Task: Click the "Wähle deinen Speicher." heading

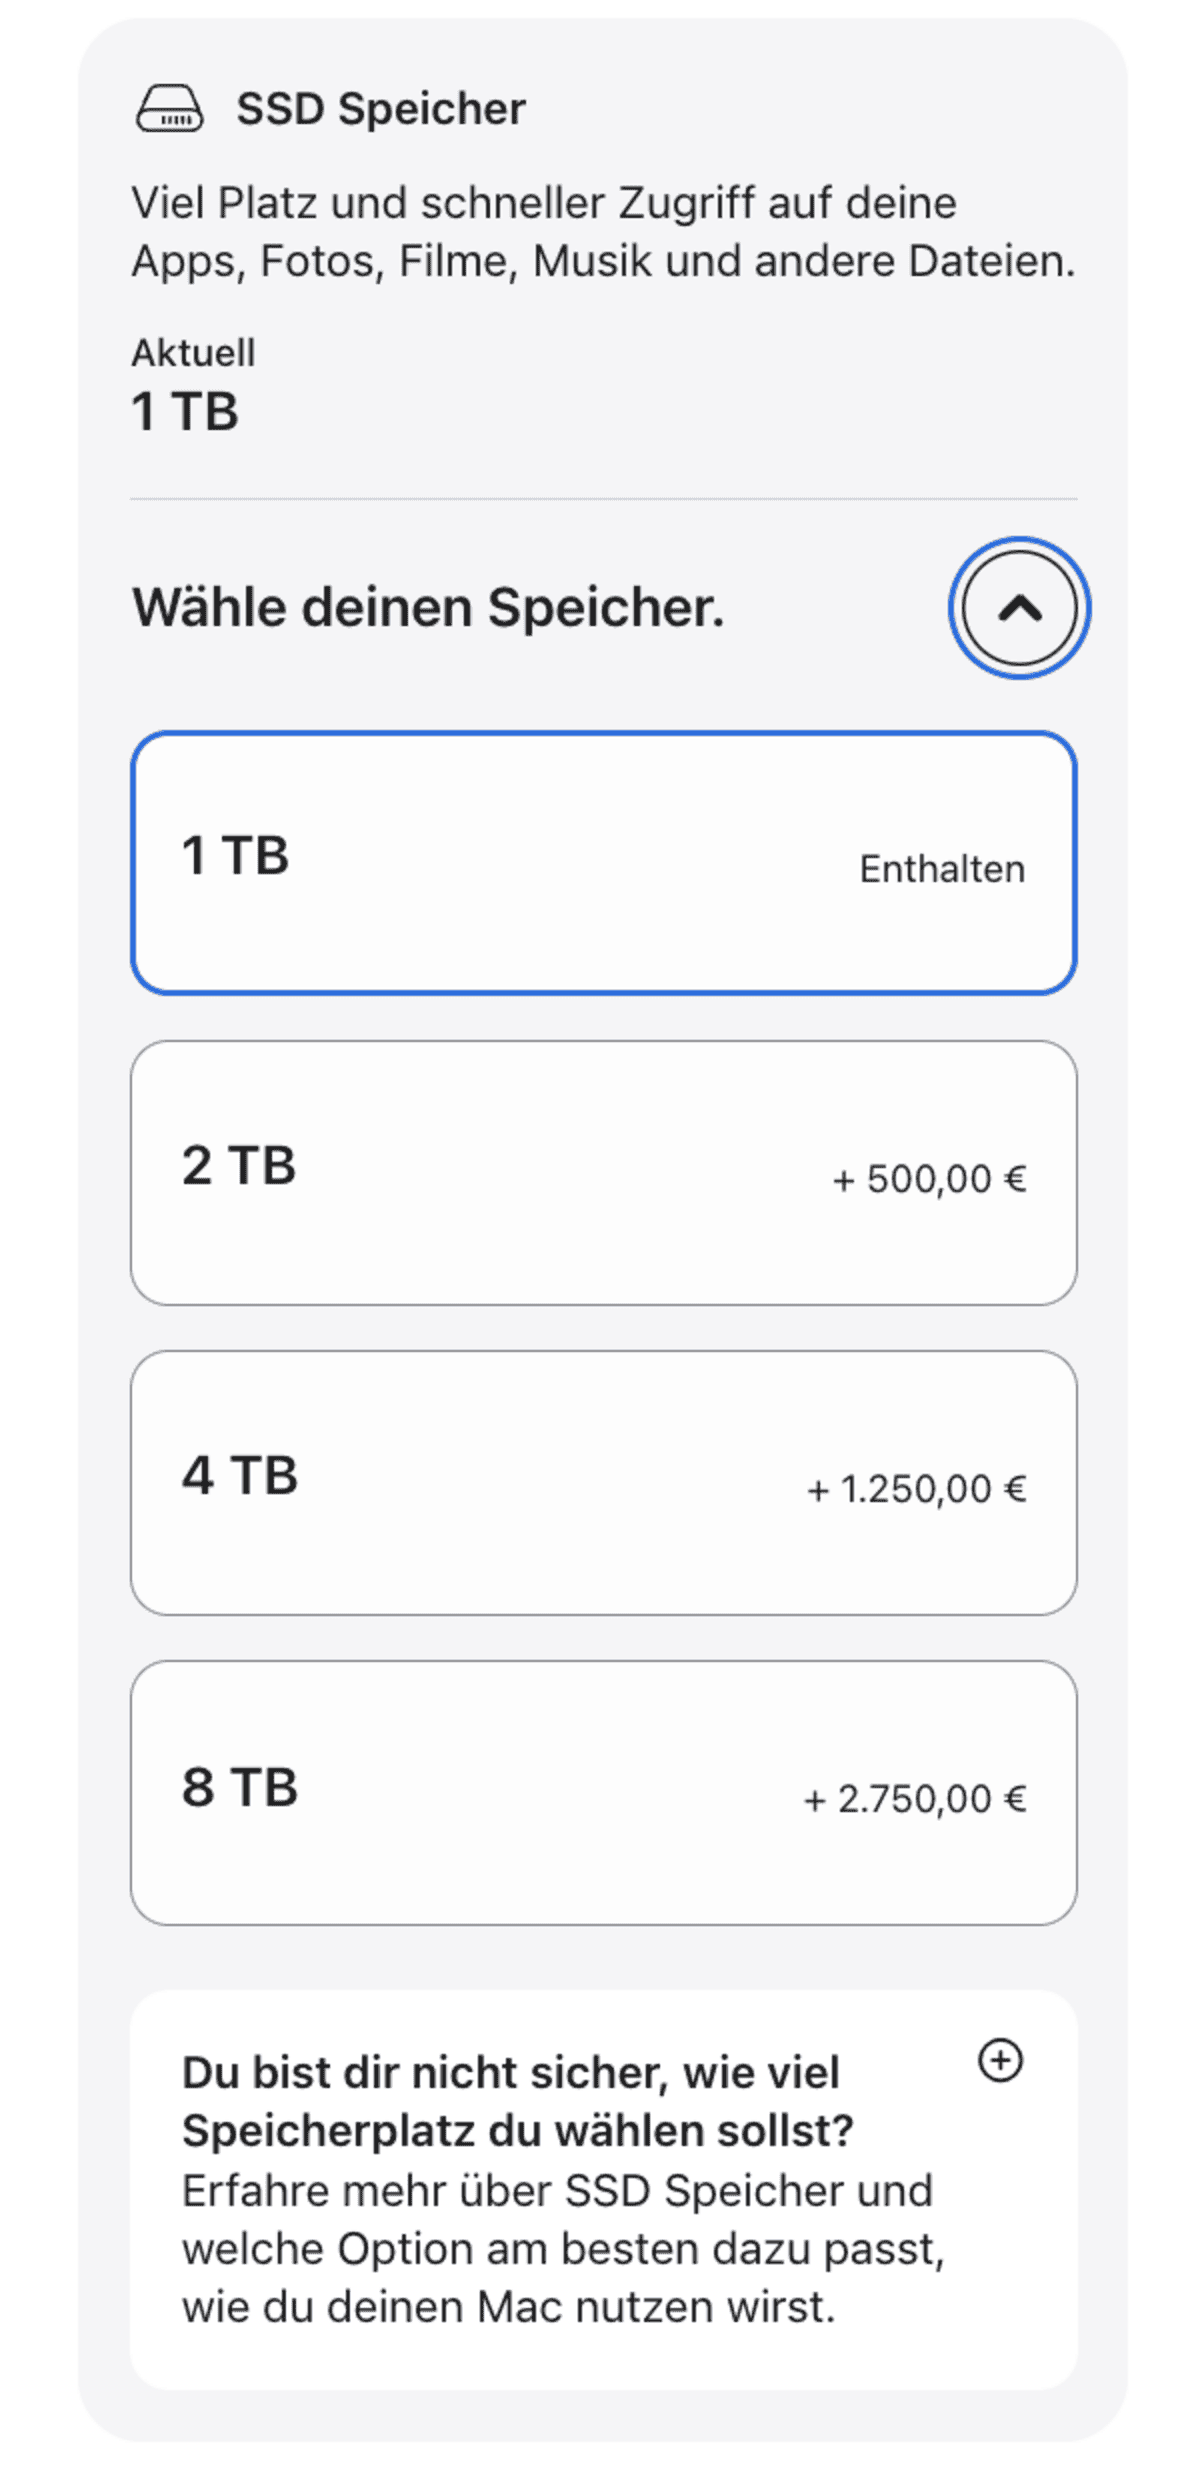Action: (x=428, y=608)
